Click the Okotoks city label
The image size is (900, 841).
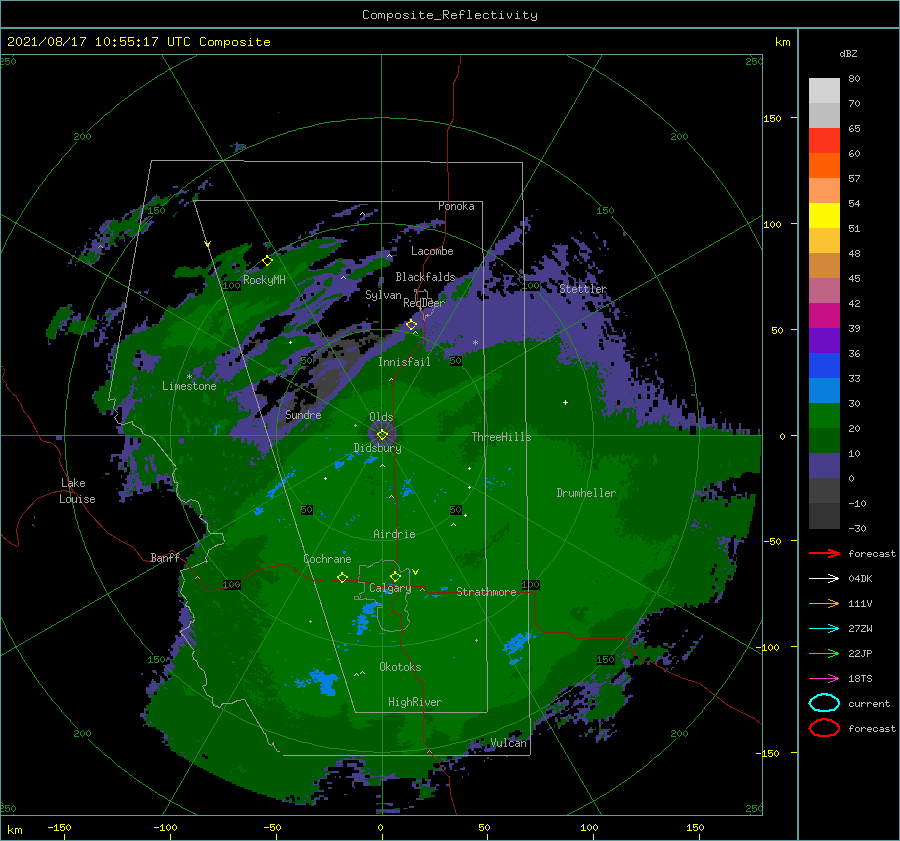[x=400, y=667]
